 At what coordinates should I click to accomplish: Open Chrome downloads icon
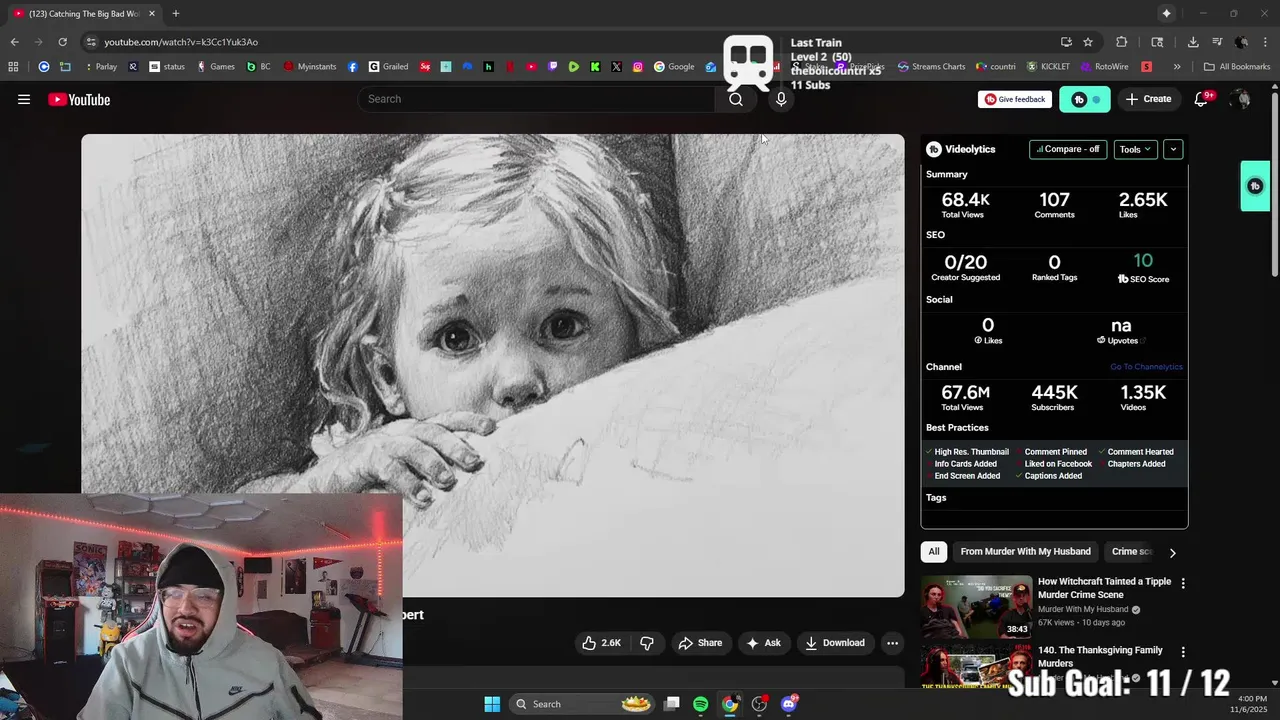point(1193,42)
